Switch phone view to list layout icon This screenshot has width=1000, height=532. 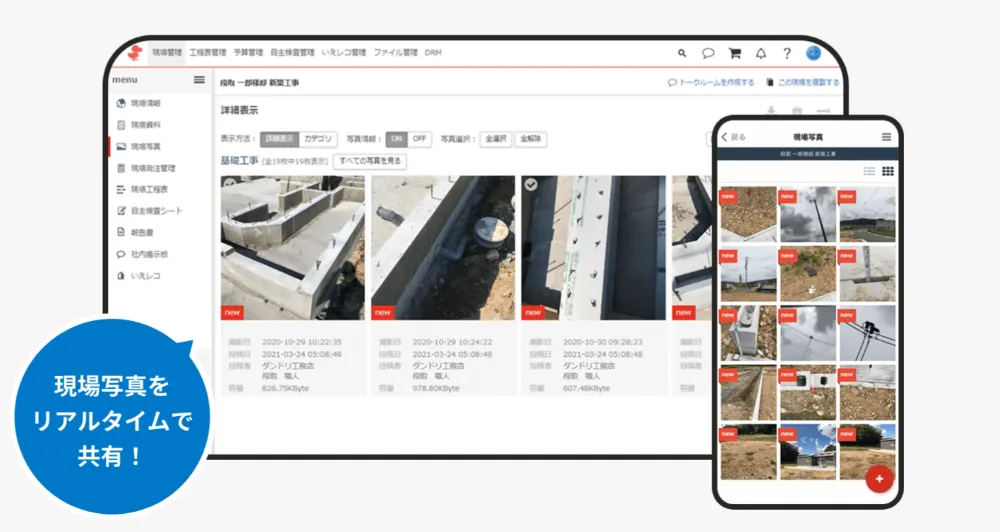point(869,172)
